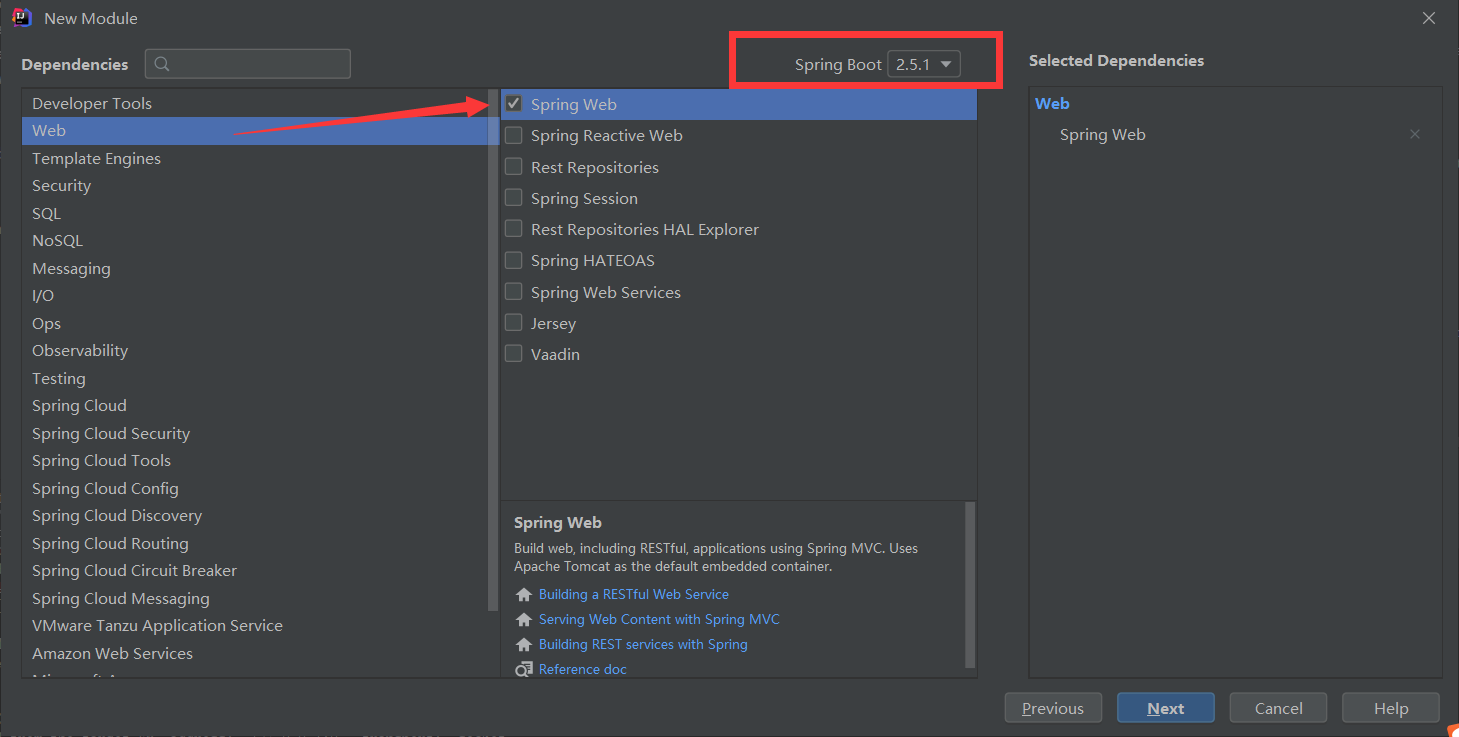Viewport: 1459px width, 737px height.
Task: Cancel the New Module wizard
Action: (1278, 708)
